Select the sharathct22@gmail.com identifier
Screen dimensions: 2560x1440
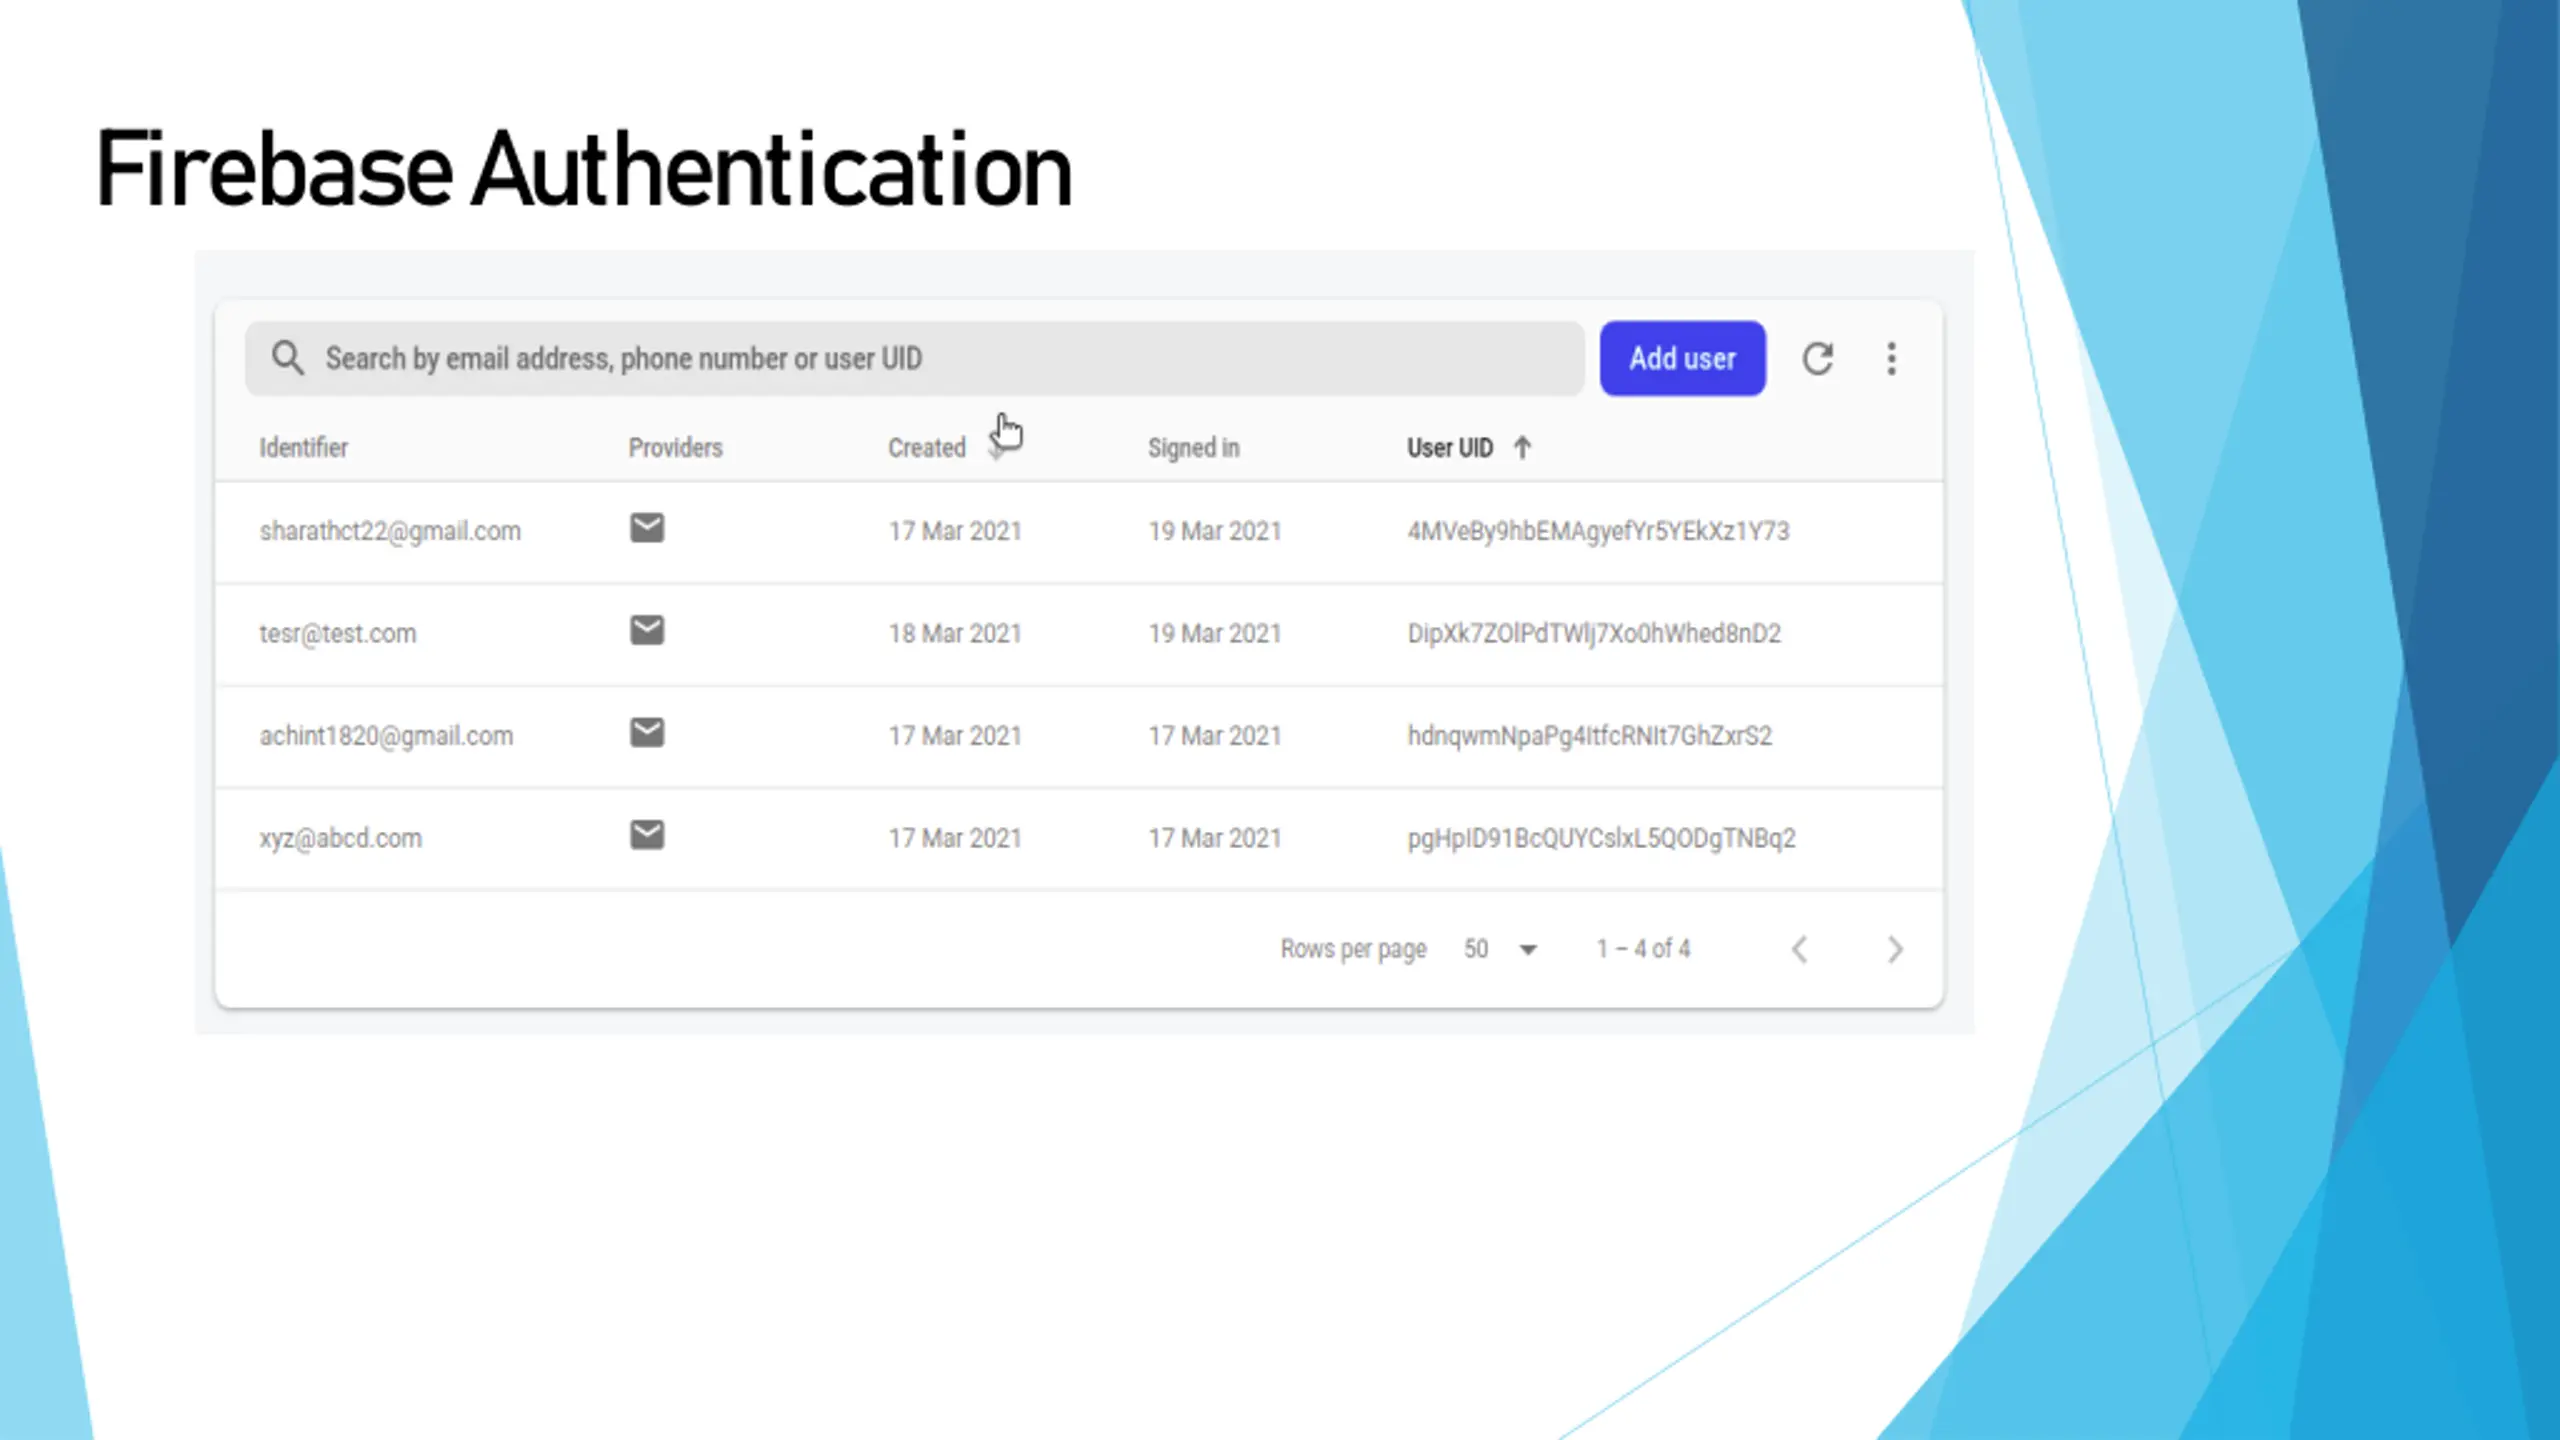pyautogui.click(x=390, y=531)
